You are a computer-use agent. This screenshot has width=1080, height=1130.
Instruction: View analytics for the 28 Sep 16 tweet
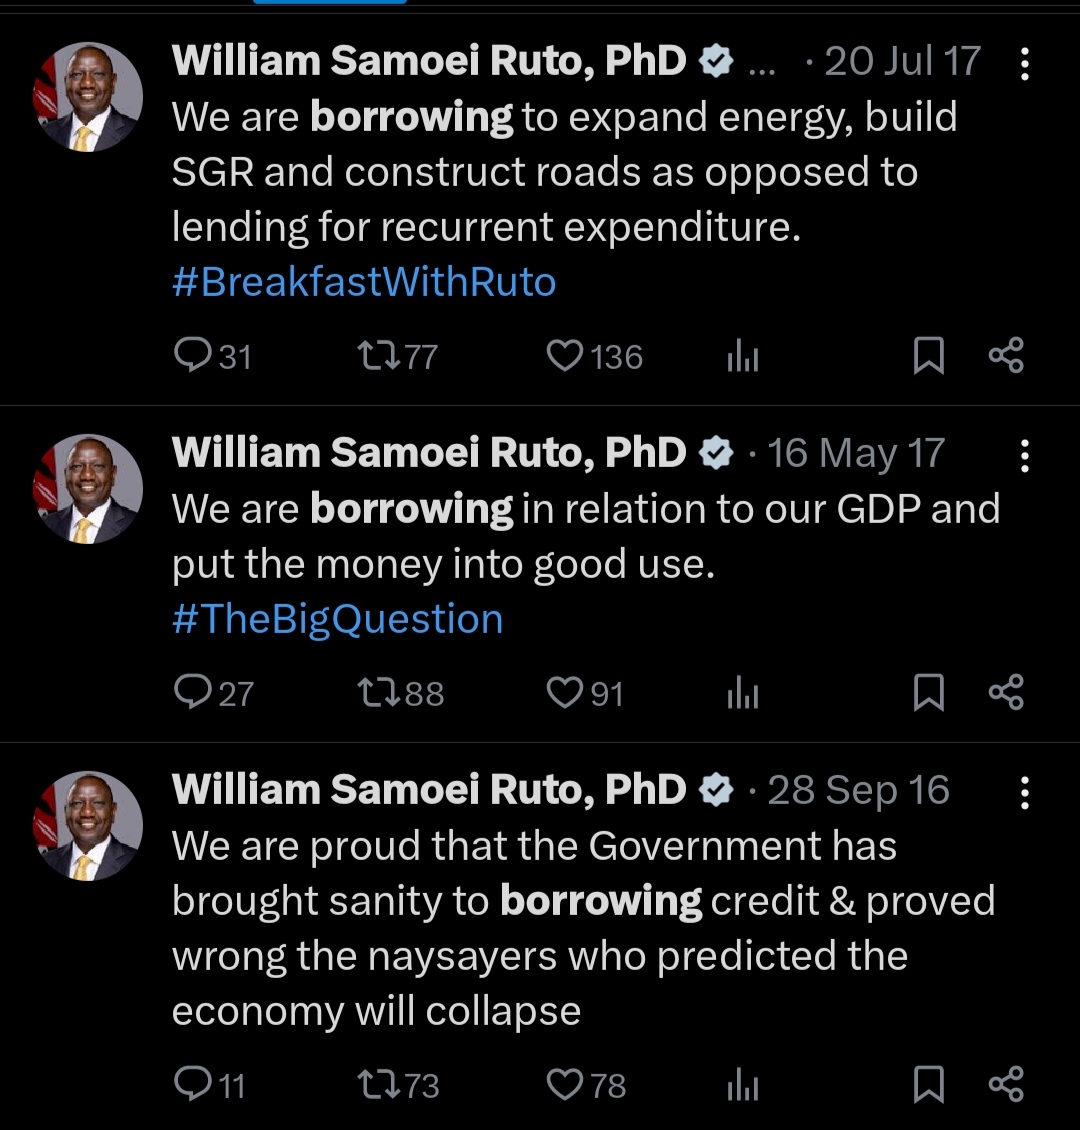[x=742, y=1085]
